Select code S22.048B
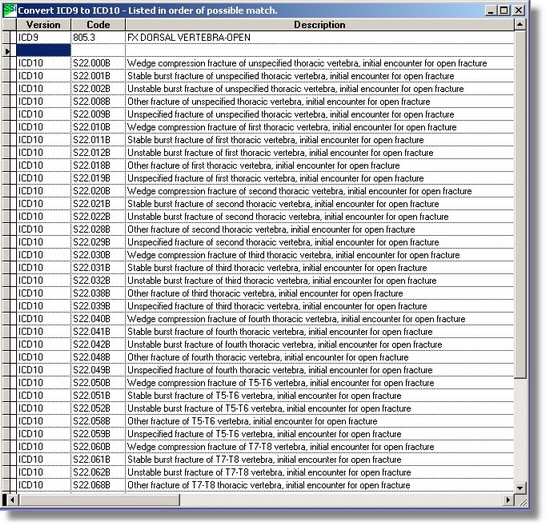Image resolution: width=546 pixels, height=526 pixels. 98,357
